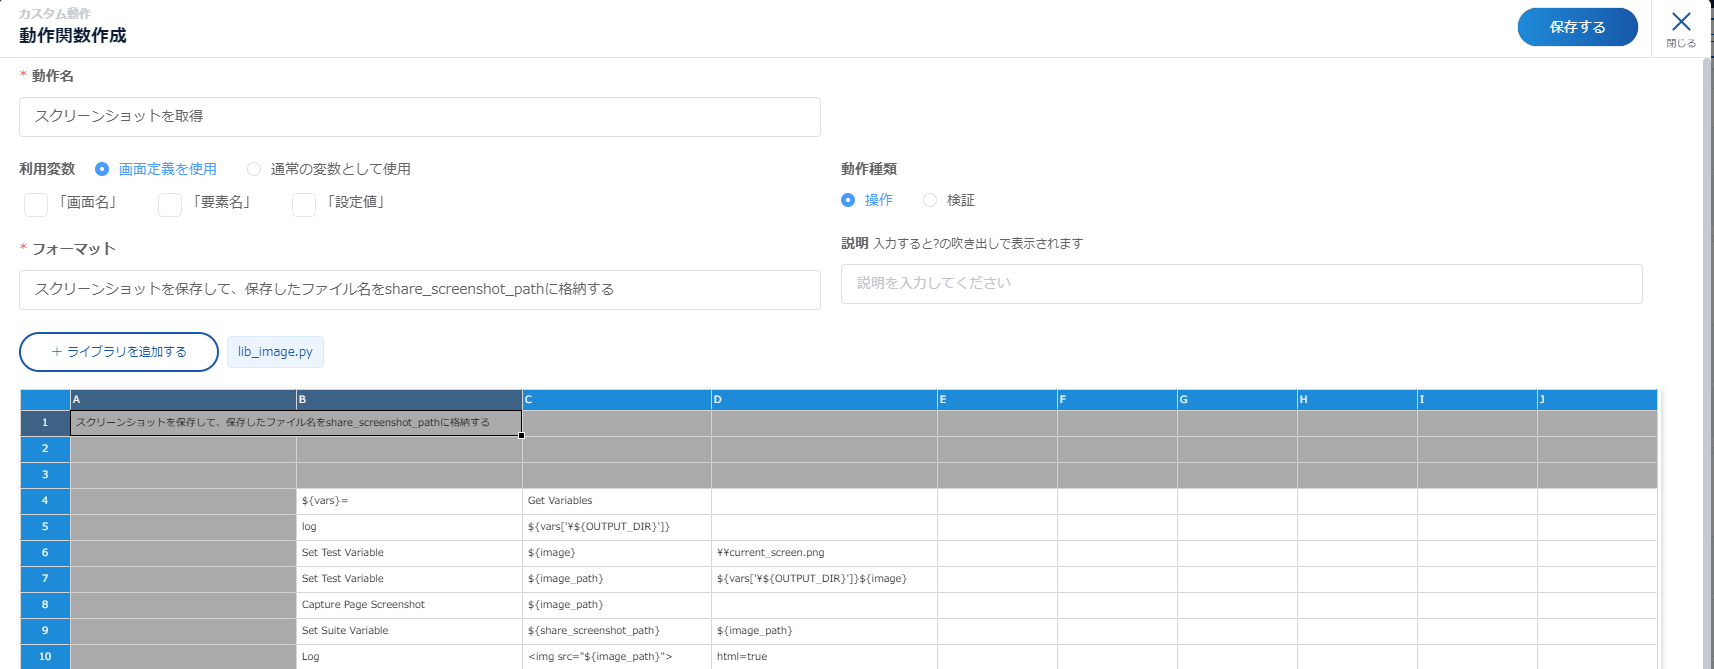Select row 1 header
Image resolution: width=1714 pixels, height=669 pixels.
pos(45,423)
